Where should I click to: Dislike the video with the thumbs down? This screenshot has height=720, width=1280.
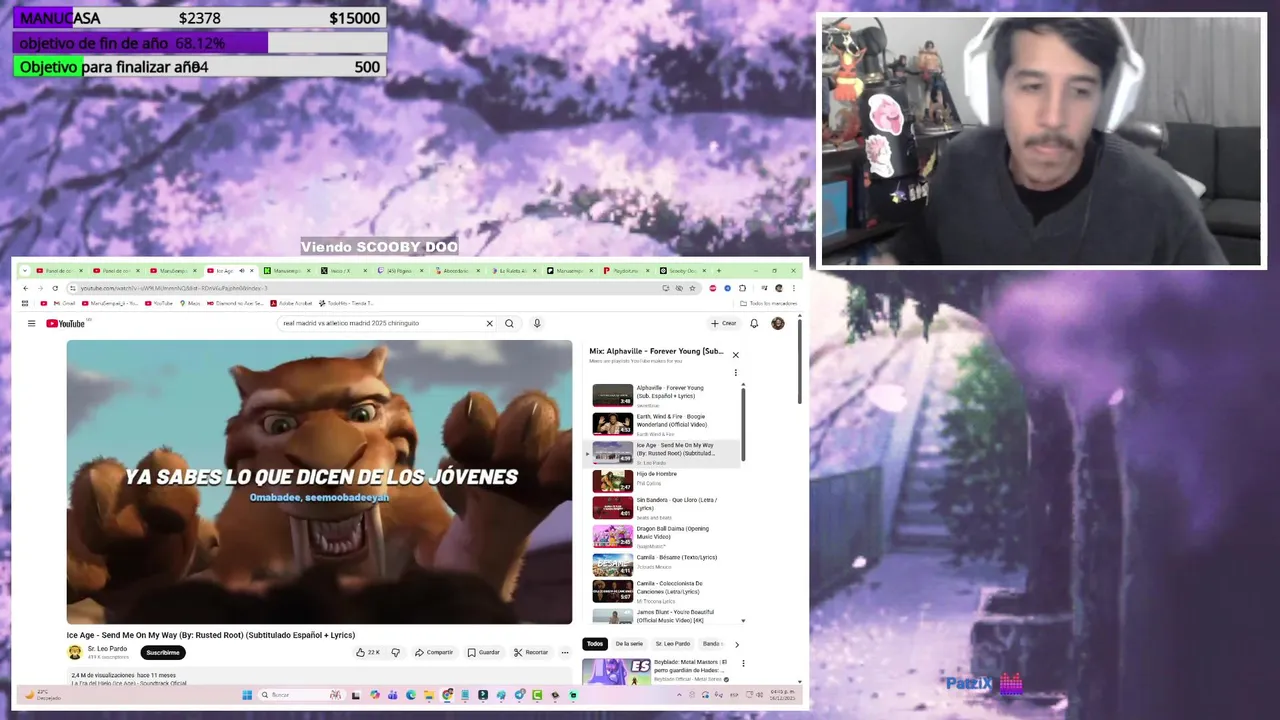point(395,652)
